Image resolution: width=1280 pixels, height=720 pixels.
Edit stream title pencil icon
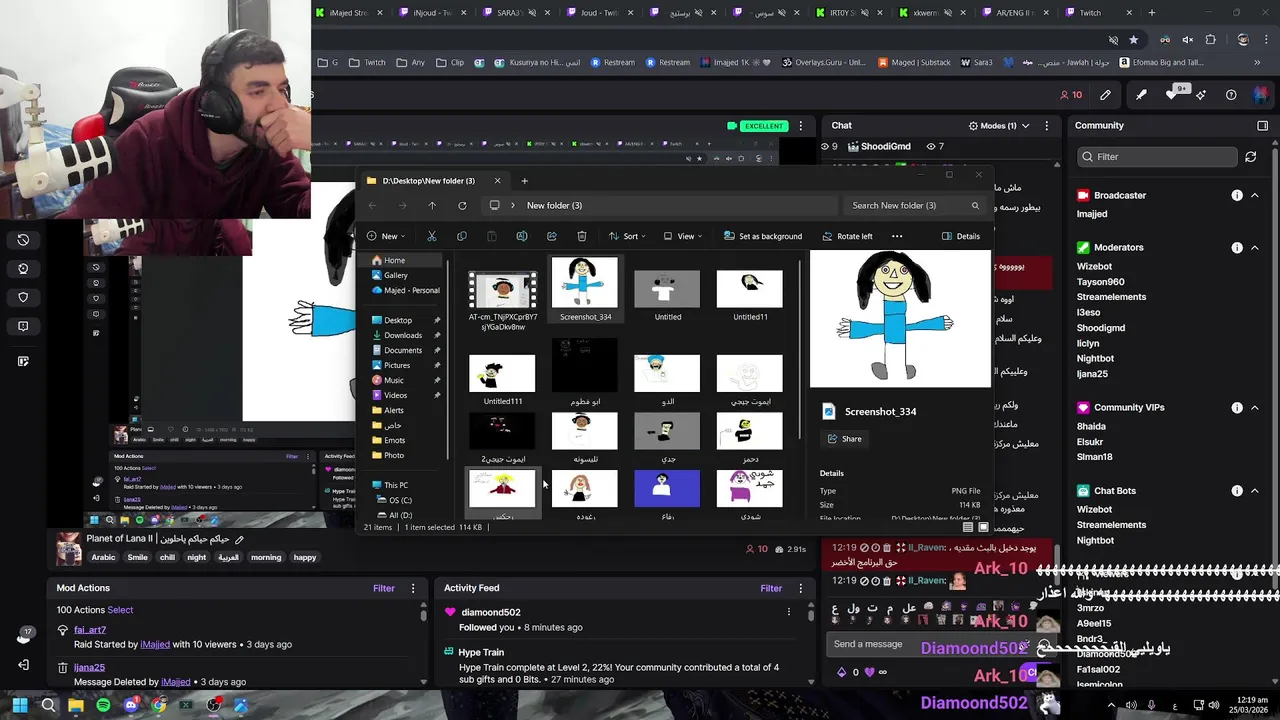239,540
